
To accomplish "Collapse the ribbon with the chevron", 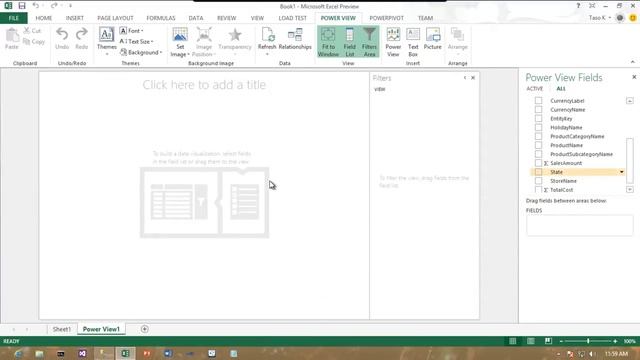I will pyautogui.click(x=633, y=62).
